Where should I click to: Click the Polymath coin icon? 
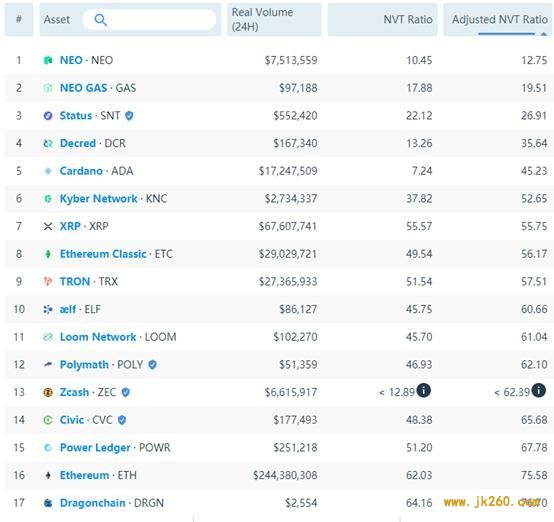[x=48, y=365]
